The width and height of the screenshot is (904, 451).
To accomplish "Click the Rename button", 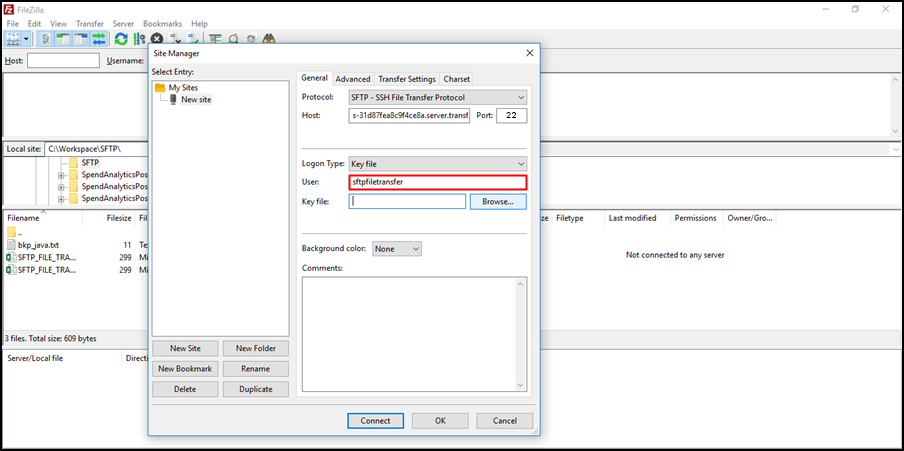I will 256,369.
